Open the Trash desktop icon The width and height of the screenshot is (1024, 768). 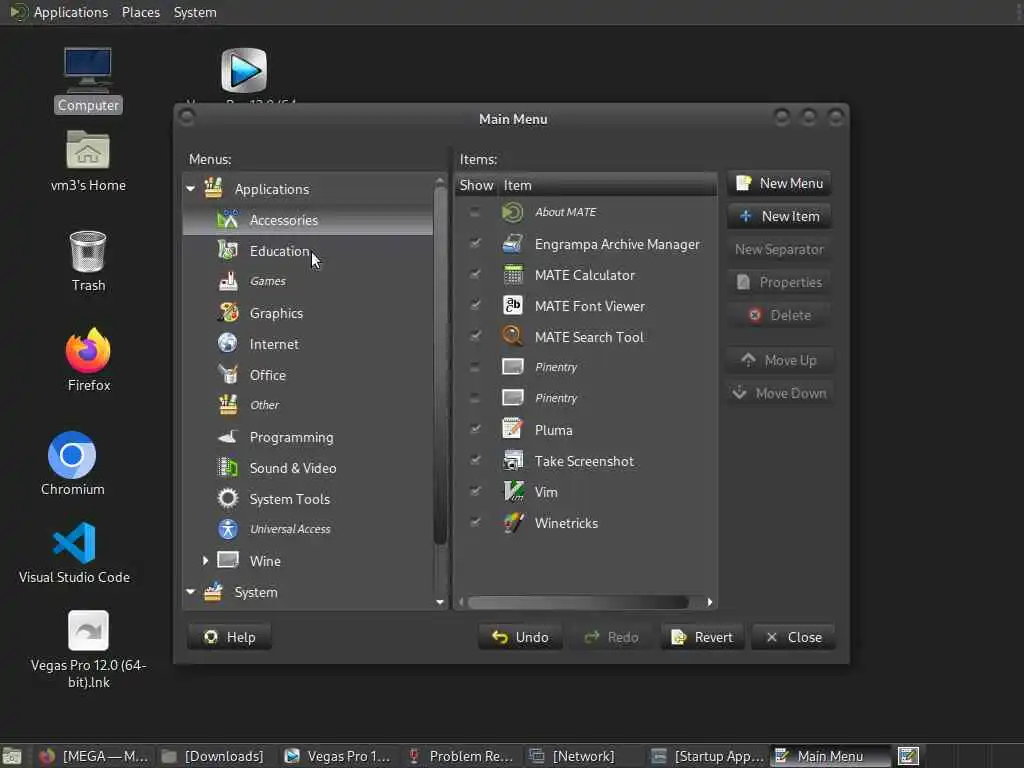click(88, 251)
